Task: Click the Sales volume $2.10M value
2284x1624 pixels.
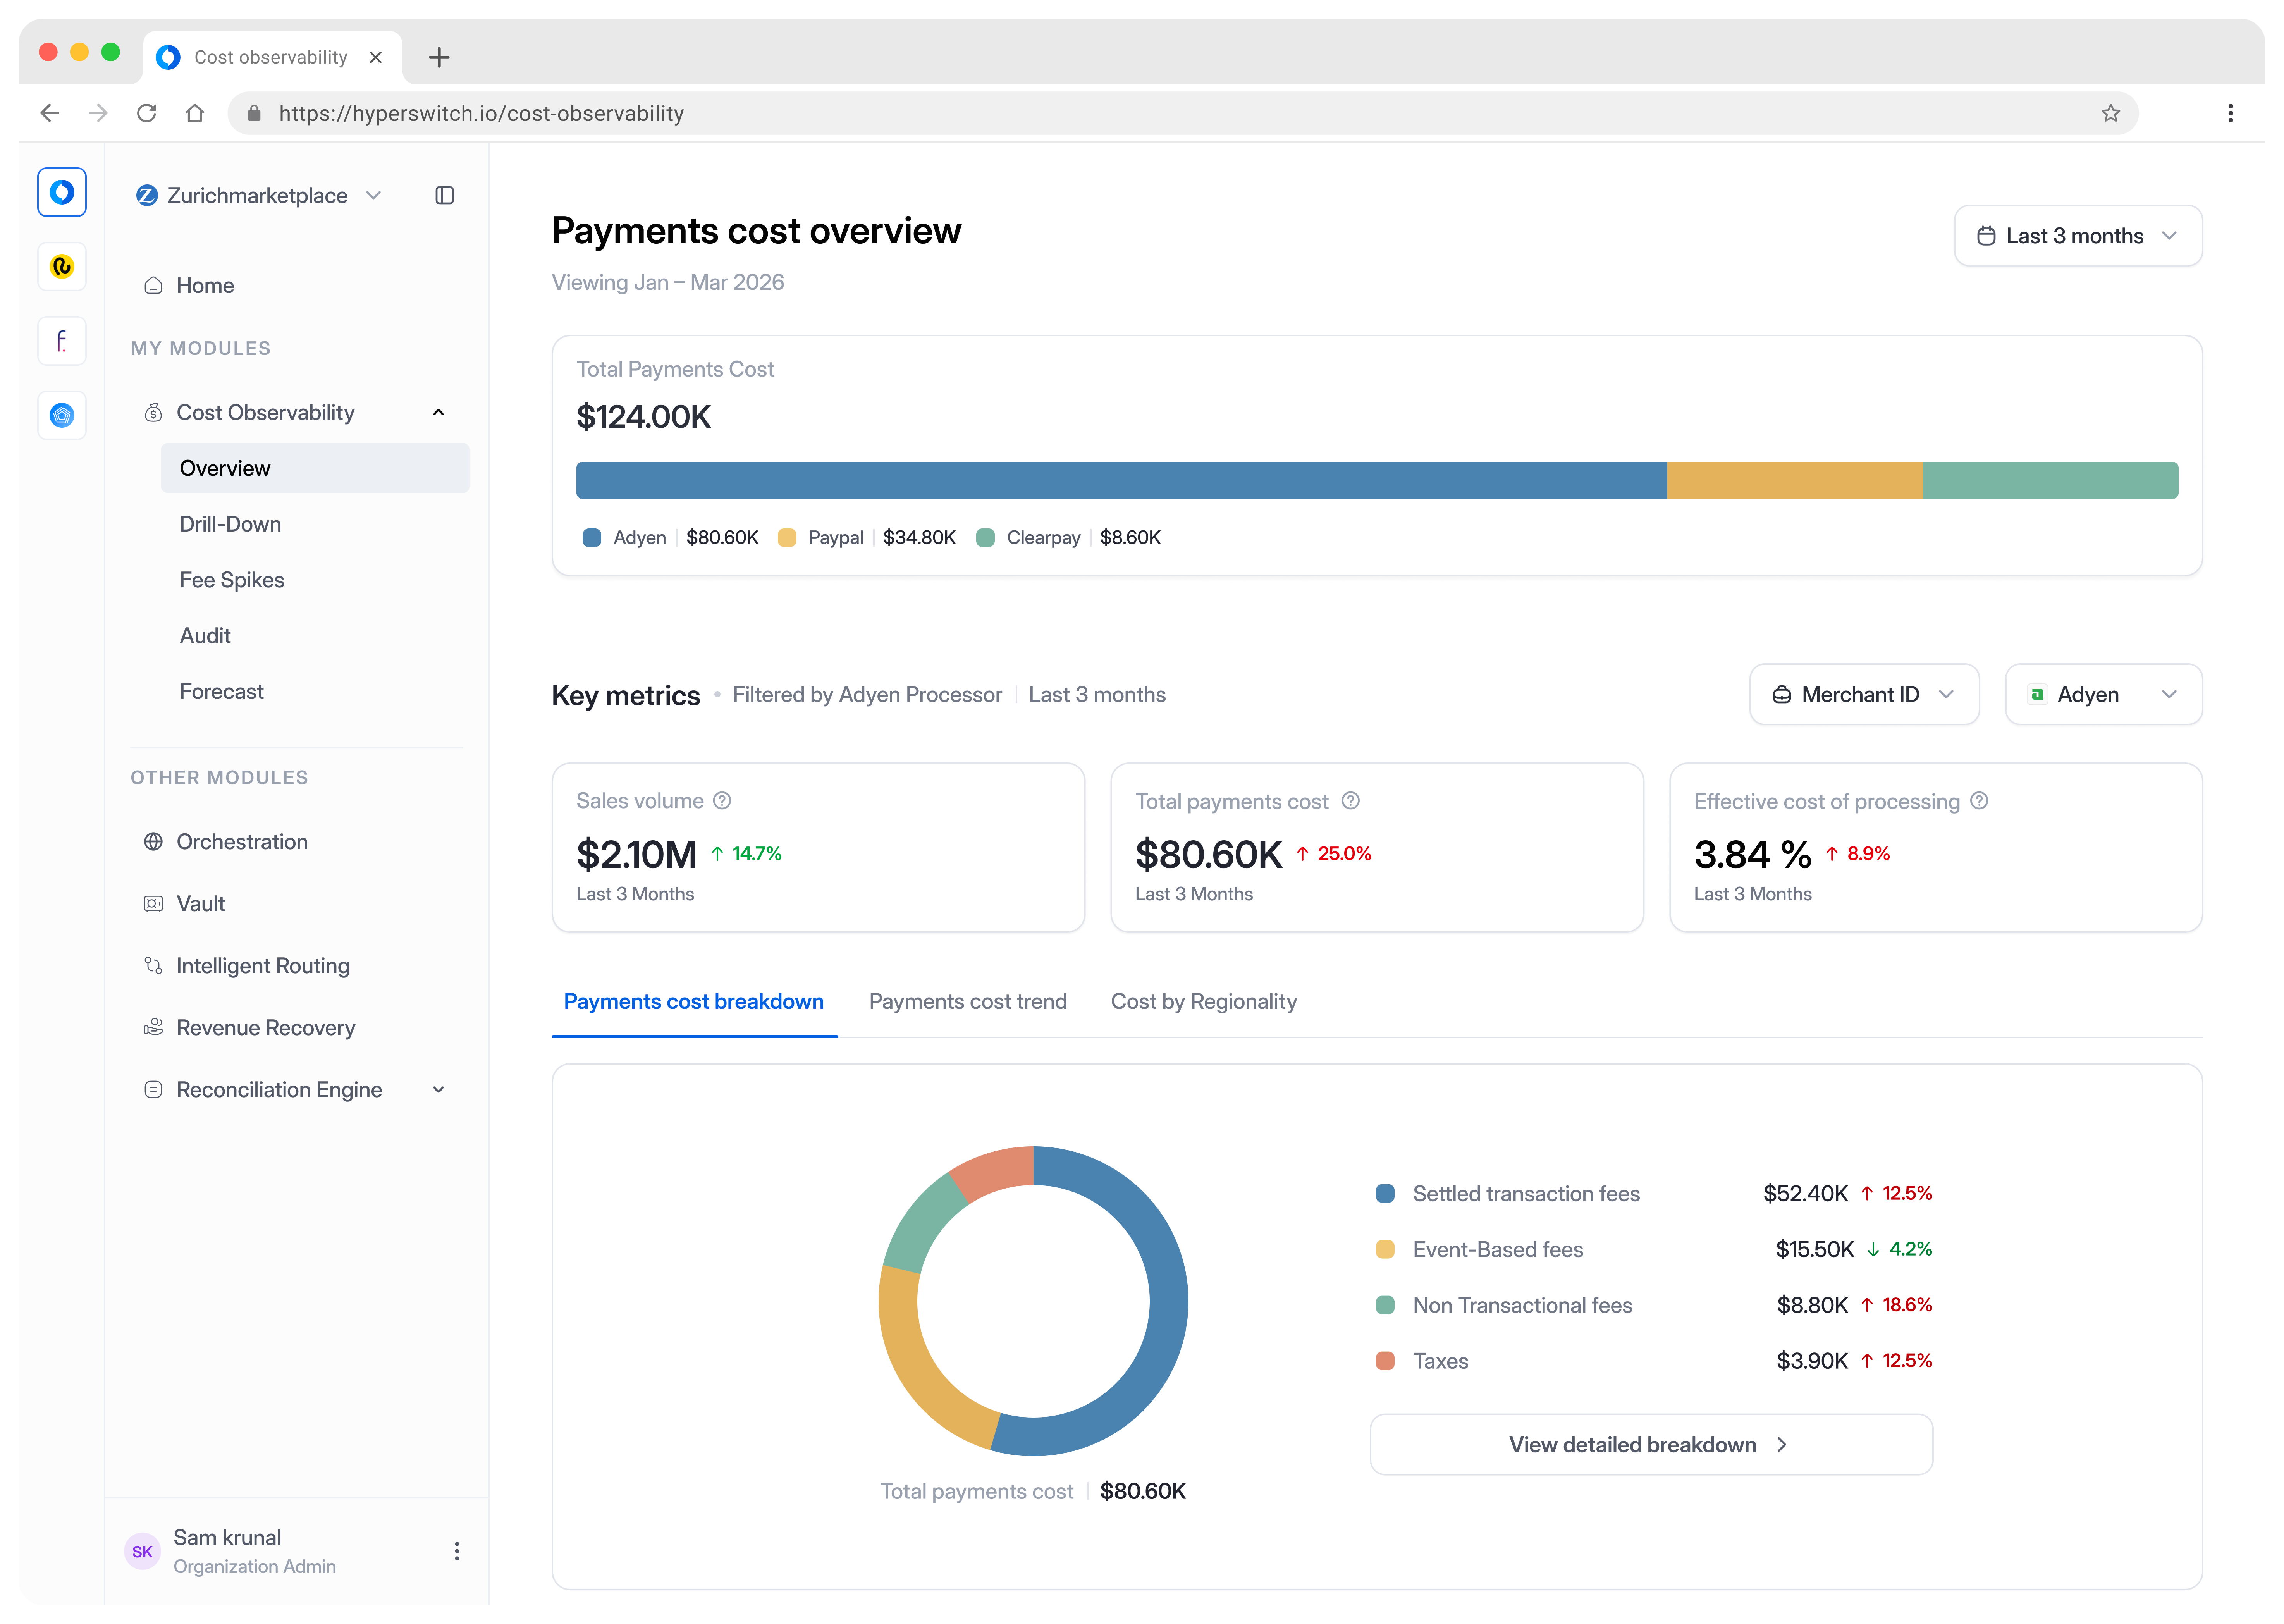Action: (x=636, y=855)
